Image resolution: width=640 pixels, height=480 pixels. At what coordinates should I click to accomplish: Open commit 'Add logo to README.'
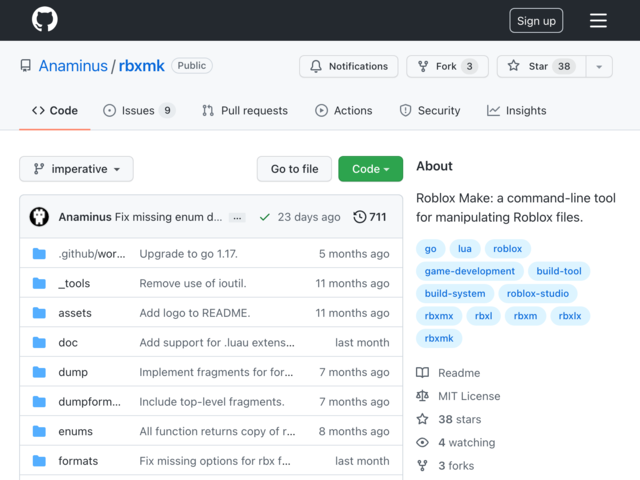pyautogui.click(x=195, y=313)
